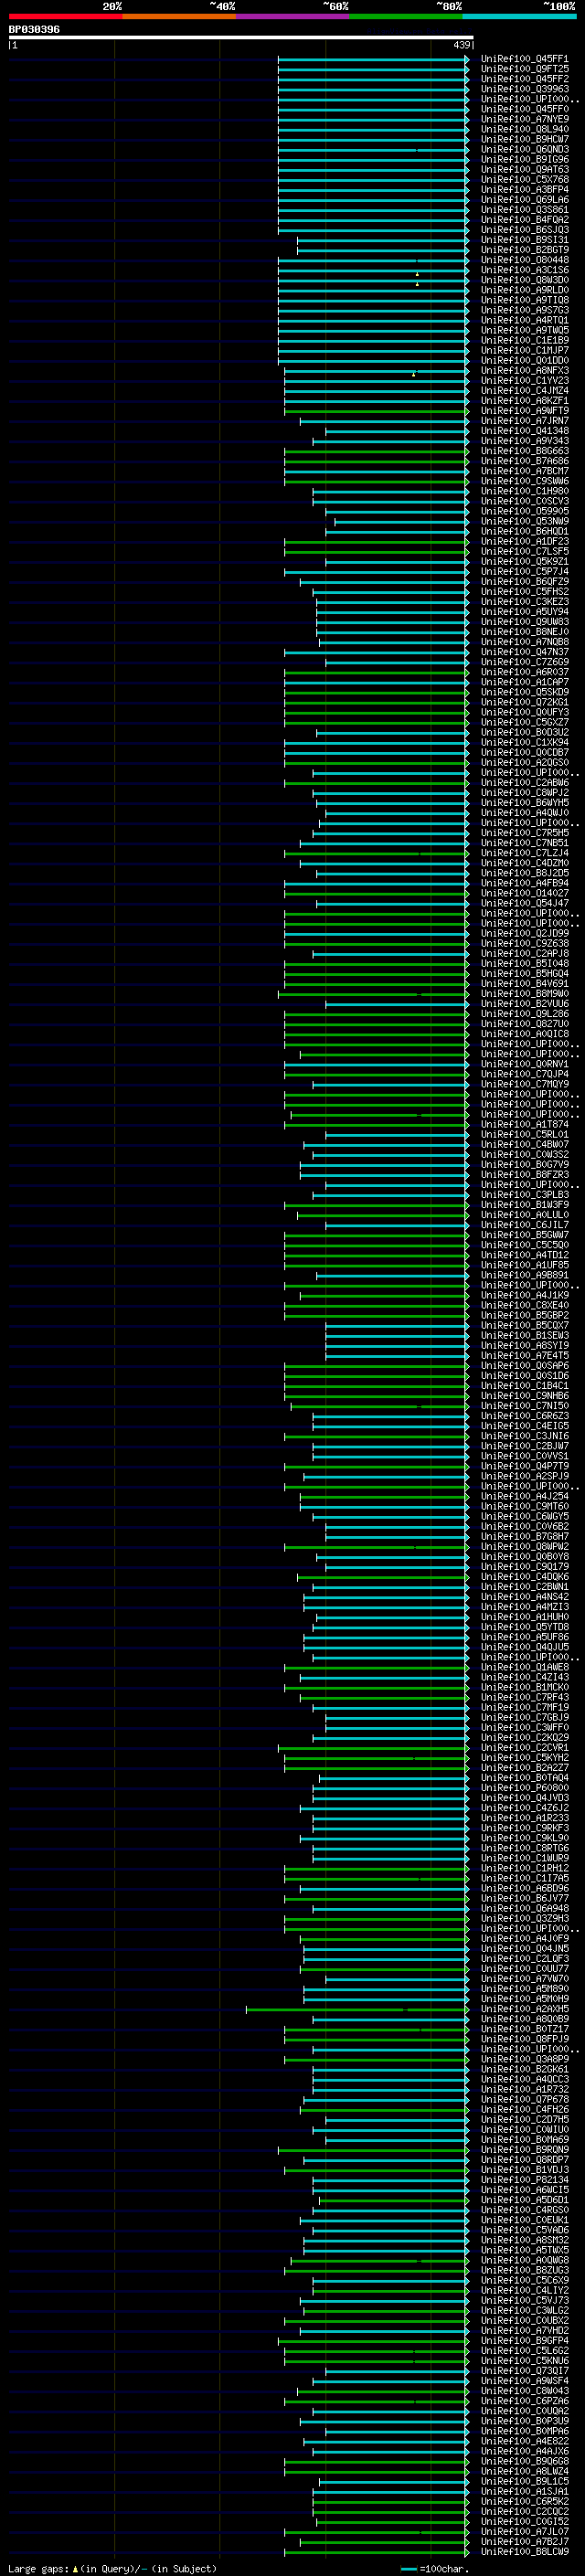585x2576 pixels.
Task: Click hit label UniRef100_A7E4T5
Action: 524,1355
